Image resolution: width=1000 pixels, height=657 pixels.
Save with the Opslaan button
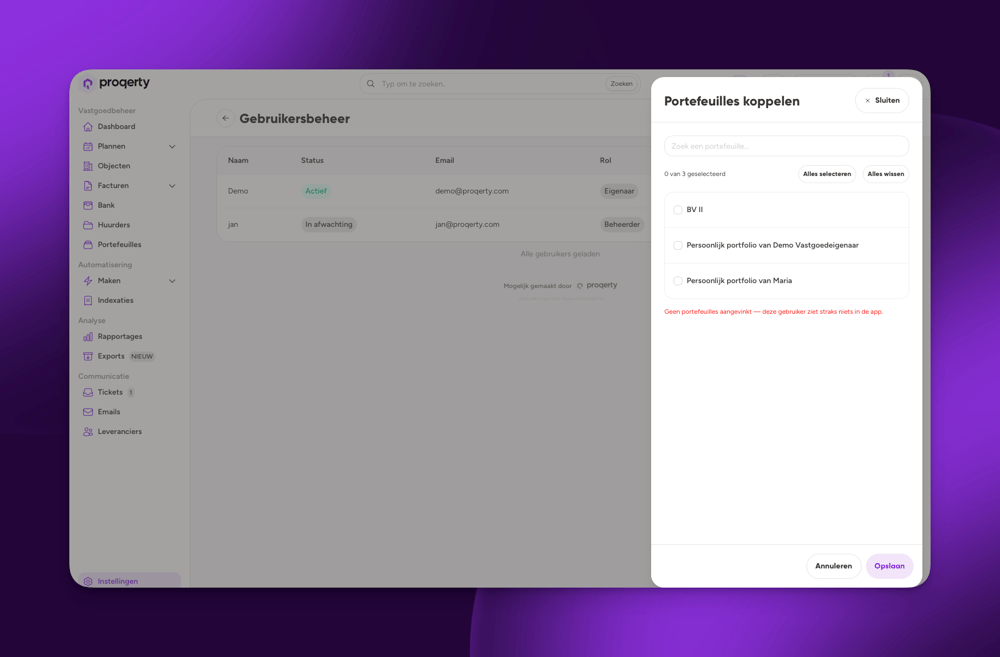tap(889, 566)
